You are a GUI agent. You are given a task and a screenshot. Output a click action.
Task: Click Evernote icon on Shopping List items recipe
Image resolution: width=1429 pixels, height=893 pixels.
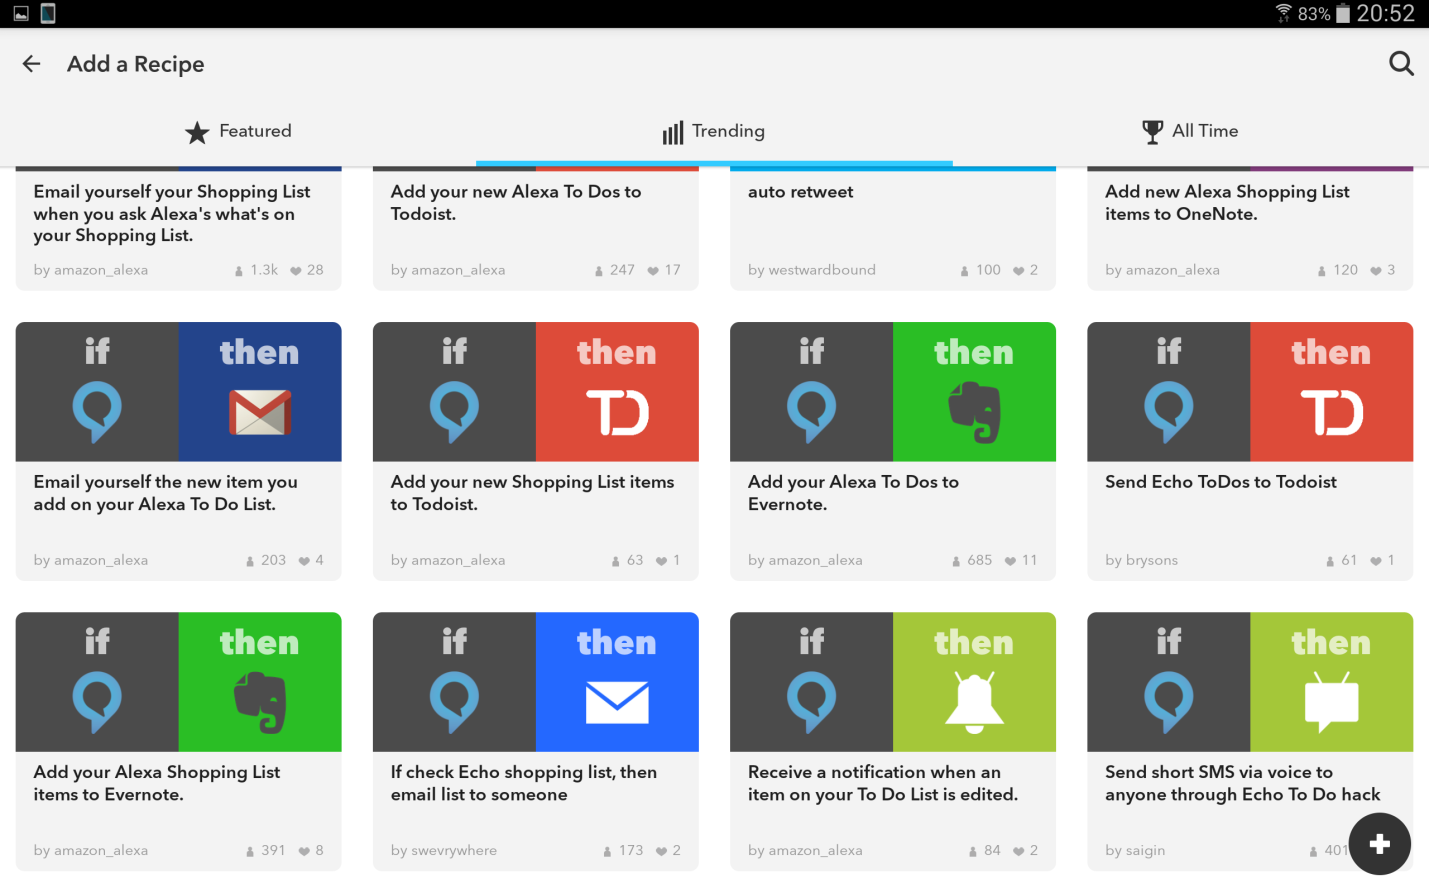tap(260, 702)
